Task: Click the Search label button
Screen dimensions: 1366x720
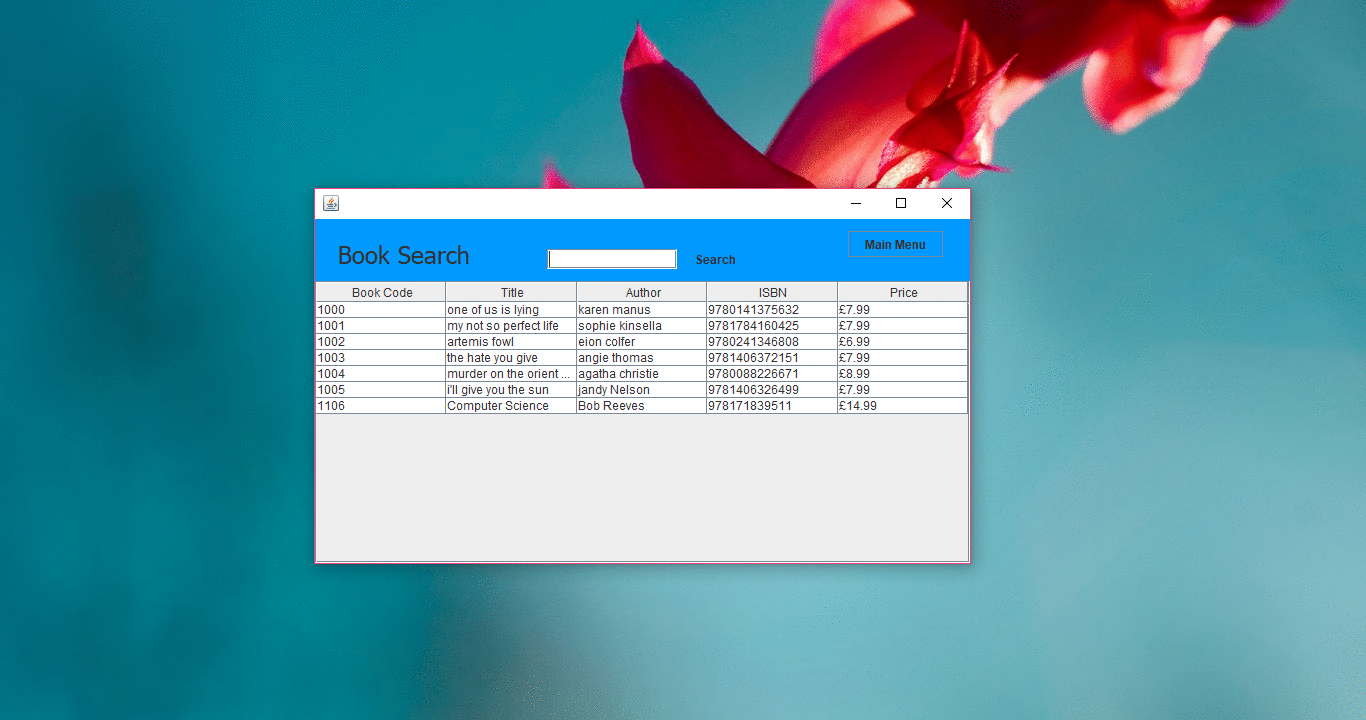Action: [x=715, y=260]
